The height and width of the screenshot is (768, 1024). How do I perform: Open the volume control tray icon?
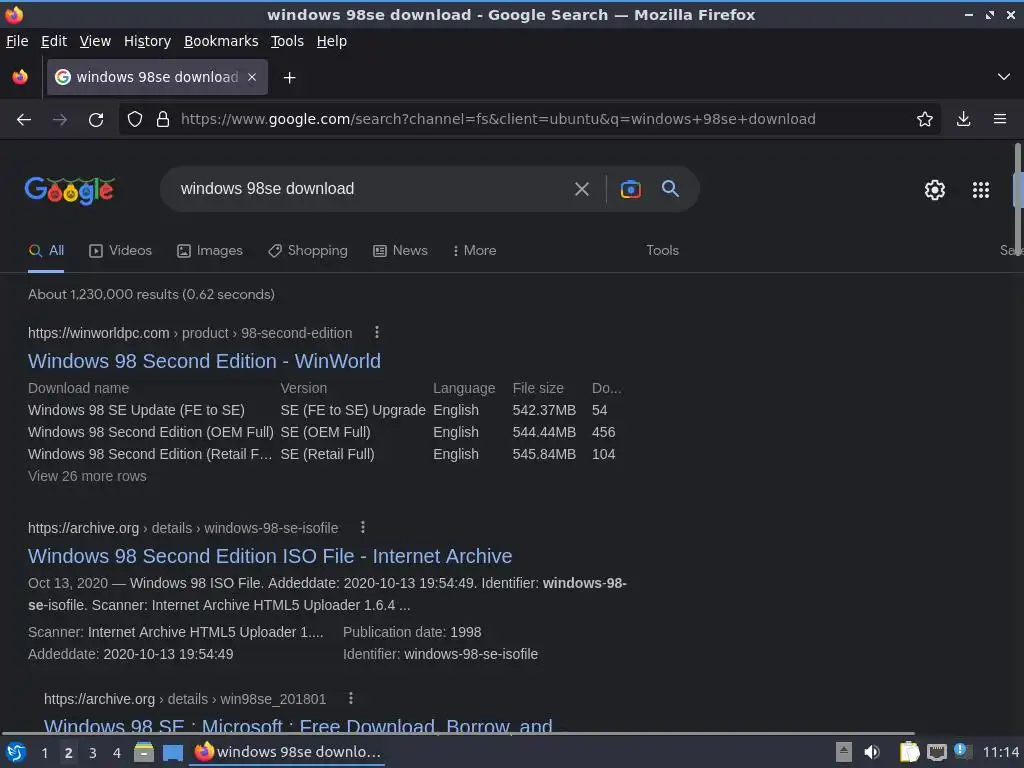(x=872, y=752)
